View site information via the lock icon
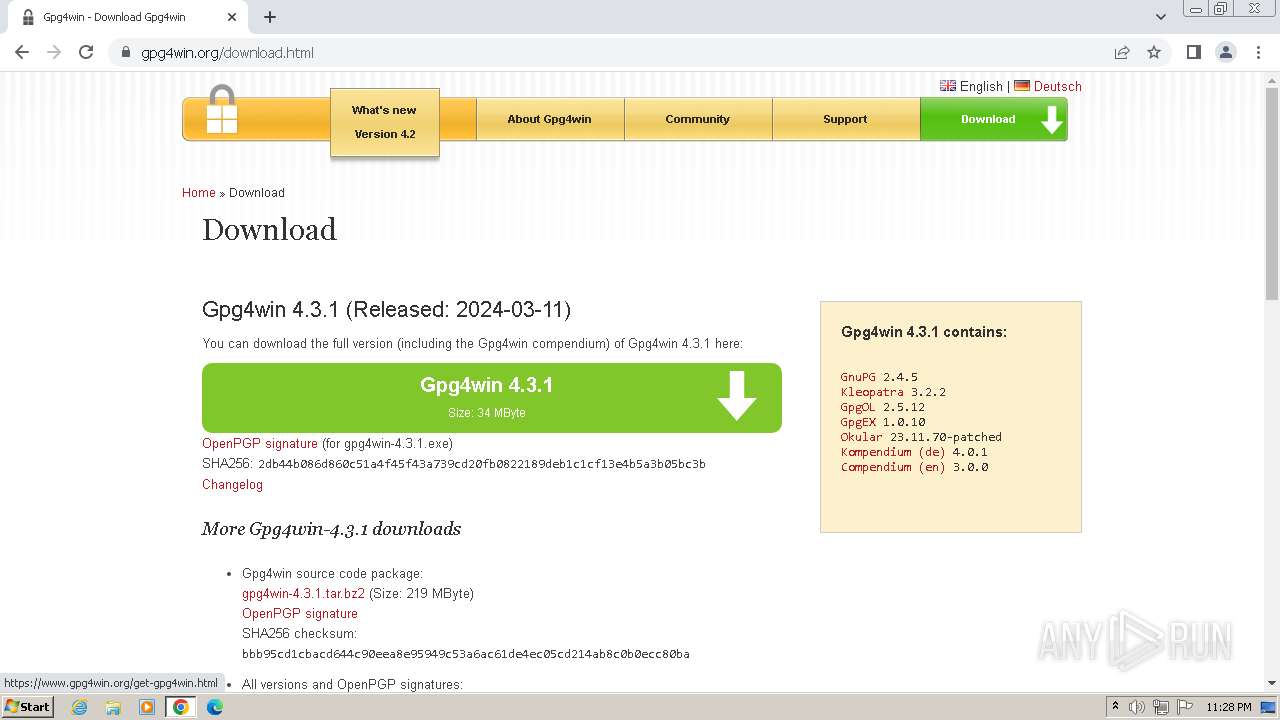The image size is (1280, 720). tap(126, 52)
